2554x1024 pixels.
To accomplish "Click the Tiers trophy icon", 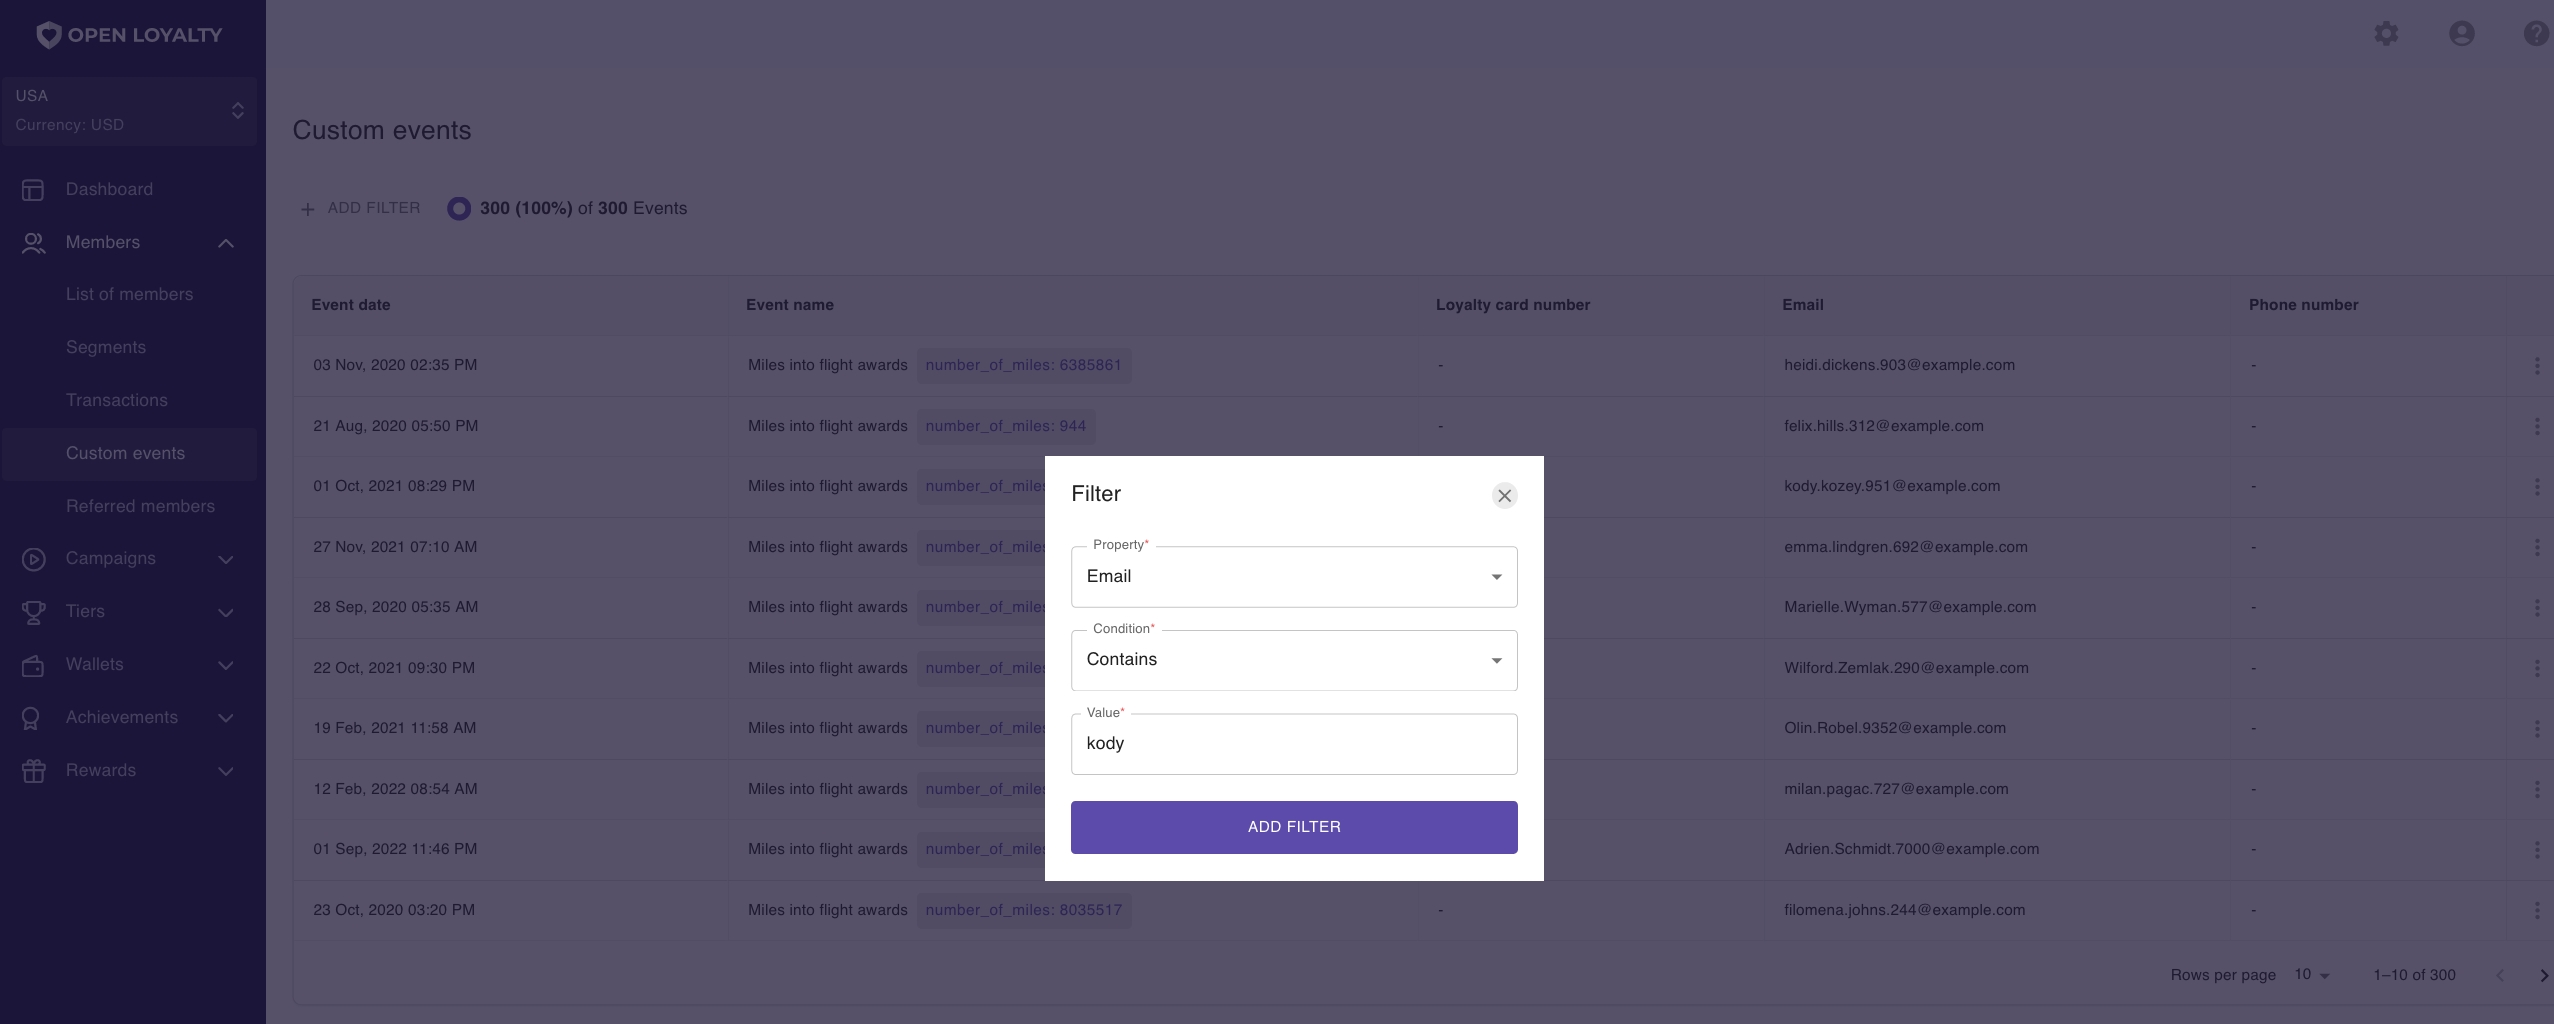I will click(33, 612).
